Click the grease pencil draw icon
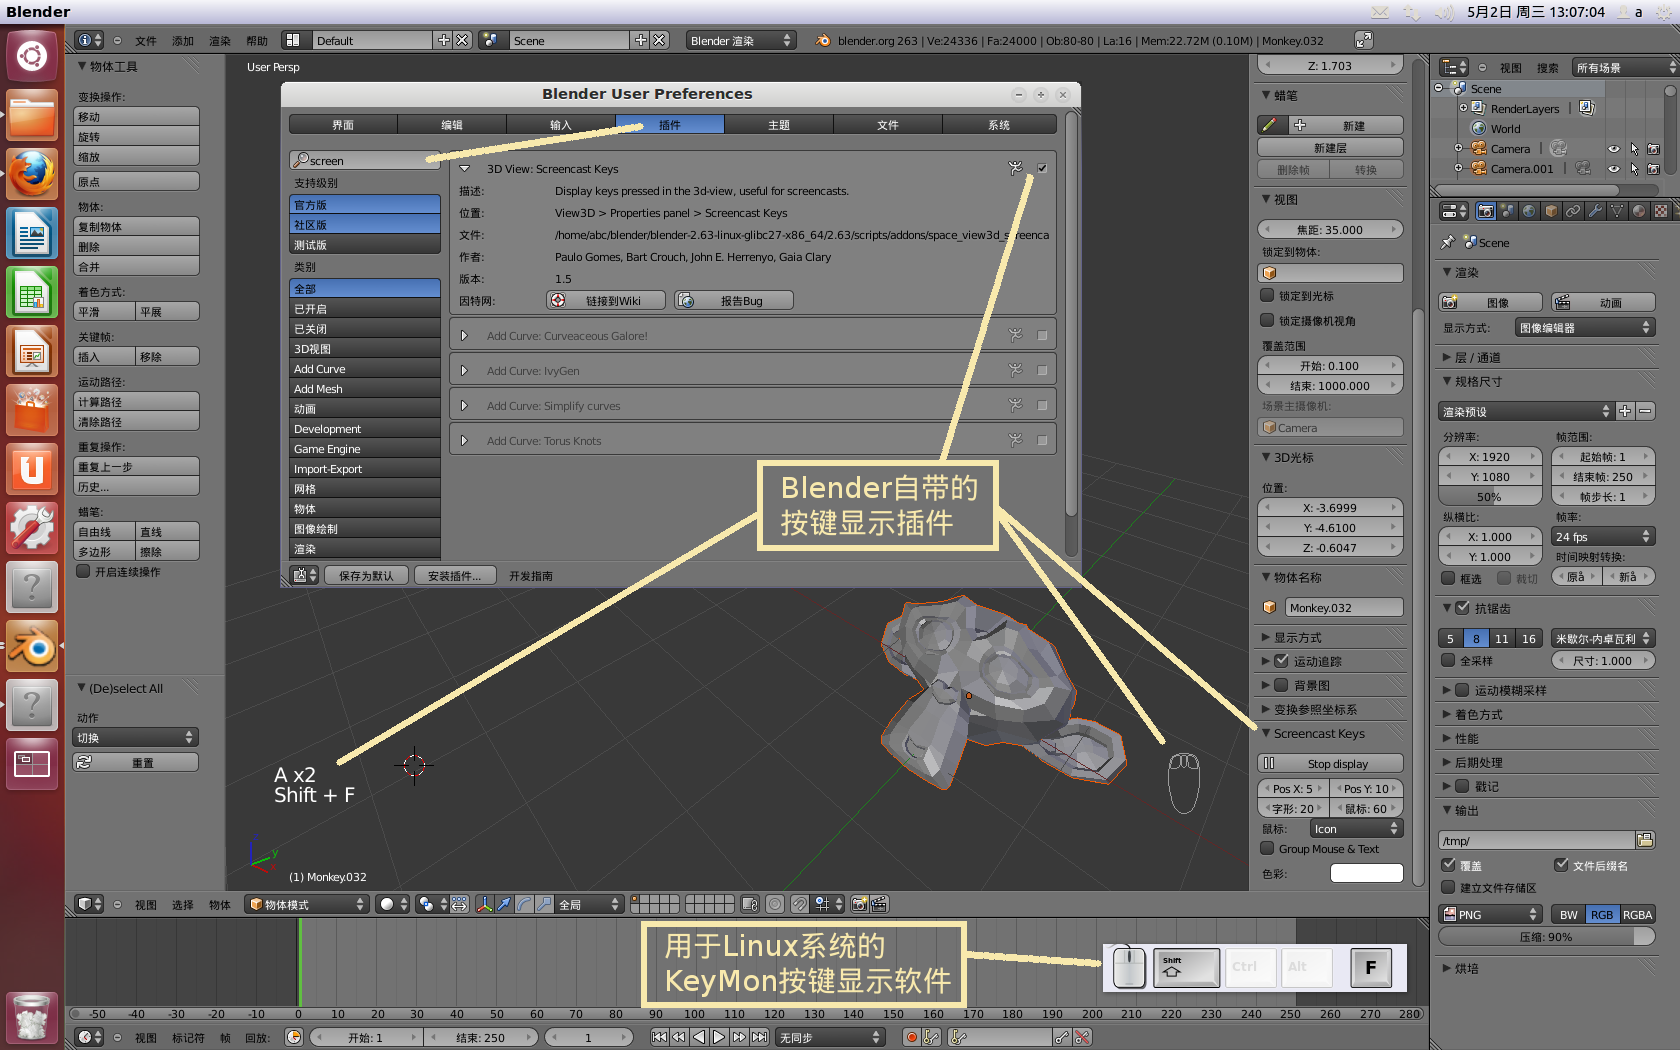Viewport: 1680px width, 1050px height. [x=1270, y=125]
